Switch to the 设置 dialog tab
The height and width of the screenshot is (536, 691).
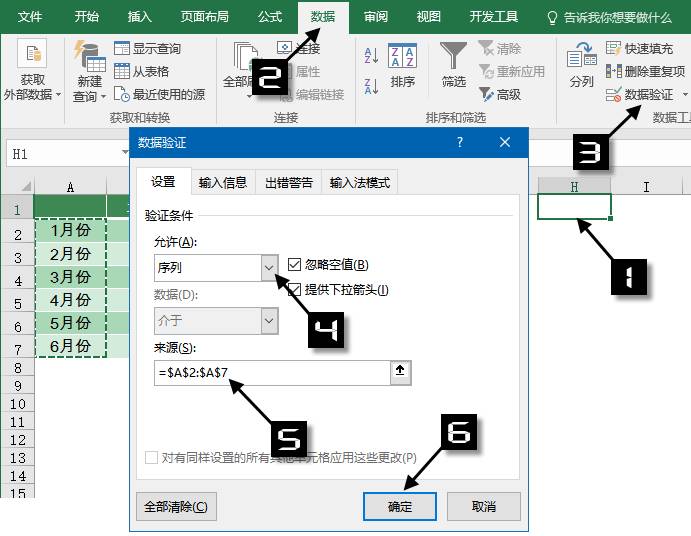163,181
